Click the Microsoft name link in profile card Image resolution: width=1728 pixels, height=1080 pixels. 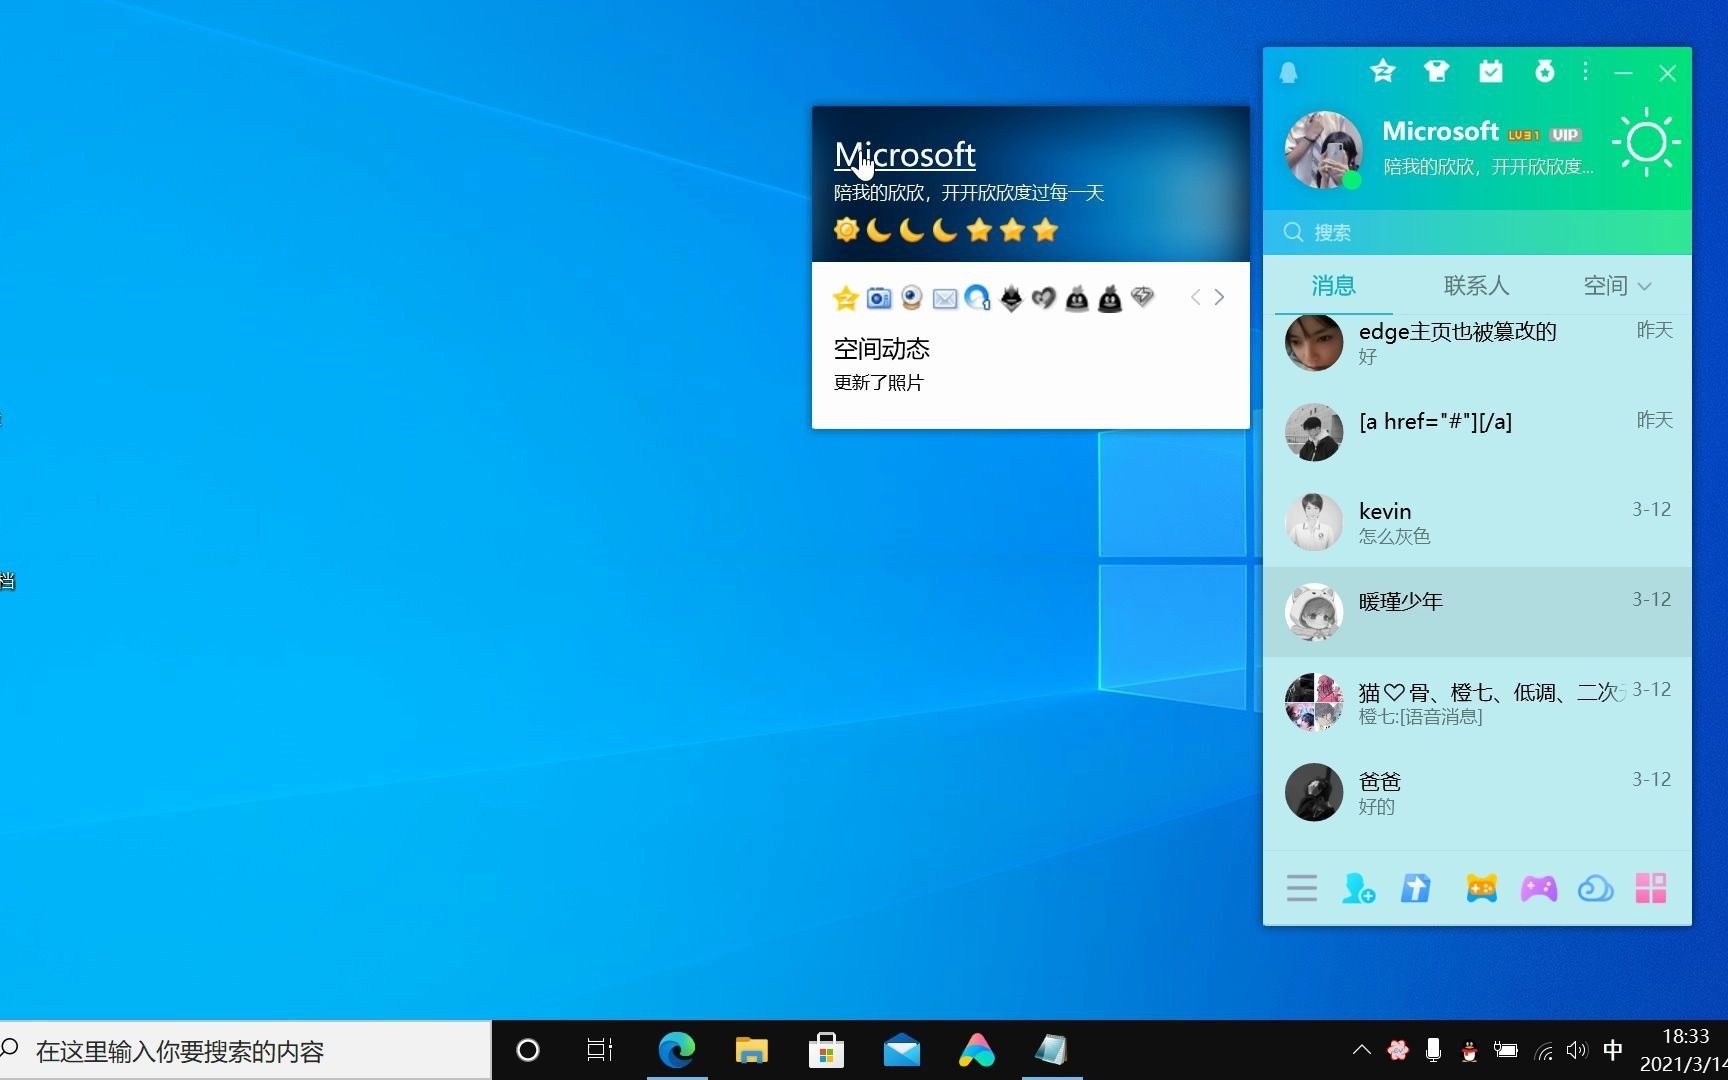tap(905, 155)
